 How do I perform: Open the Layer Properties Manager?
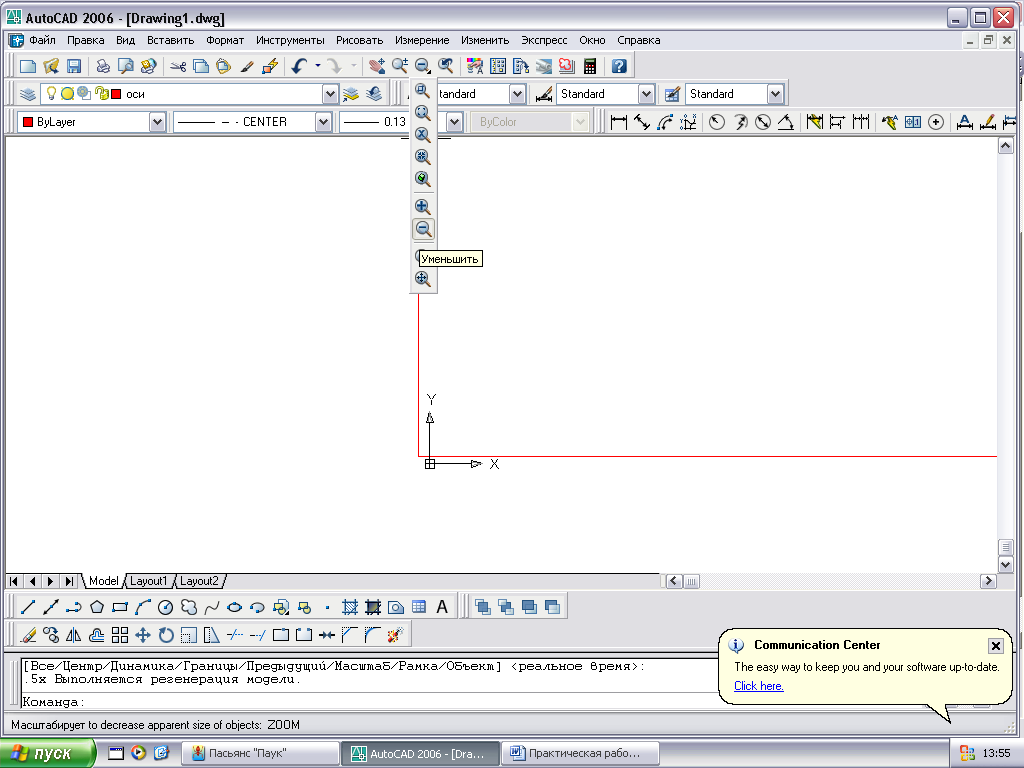point(27,94)
